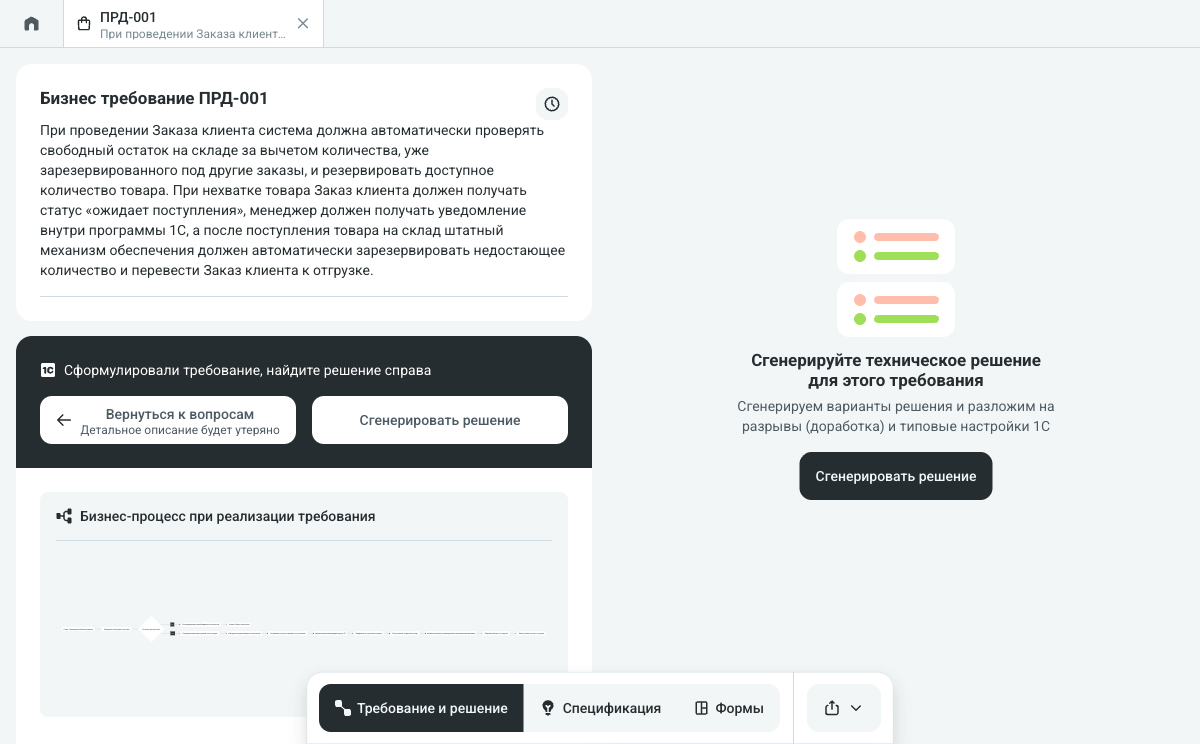Click the Бизнес-процесс при реализации требования title

[227, 516]
